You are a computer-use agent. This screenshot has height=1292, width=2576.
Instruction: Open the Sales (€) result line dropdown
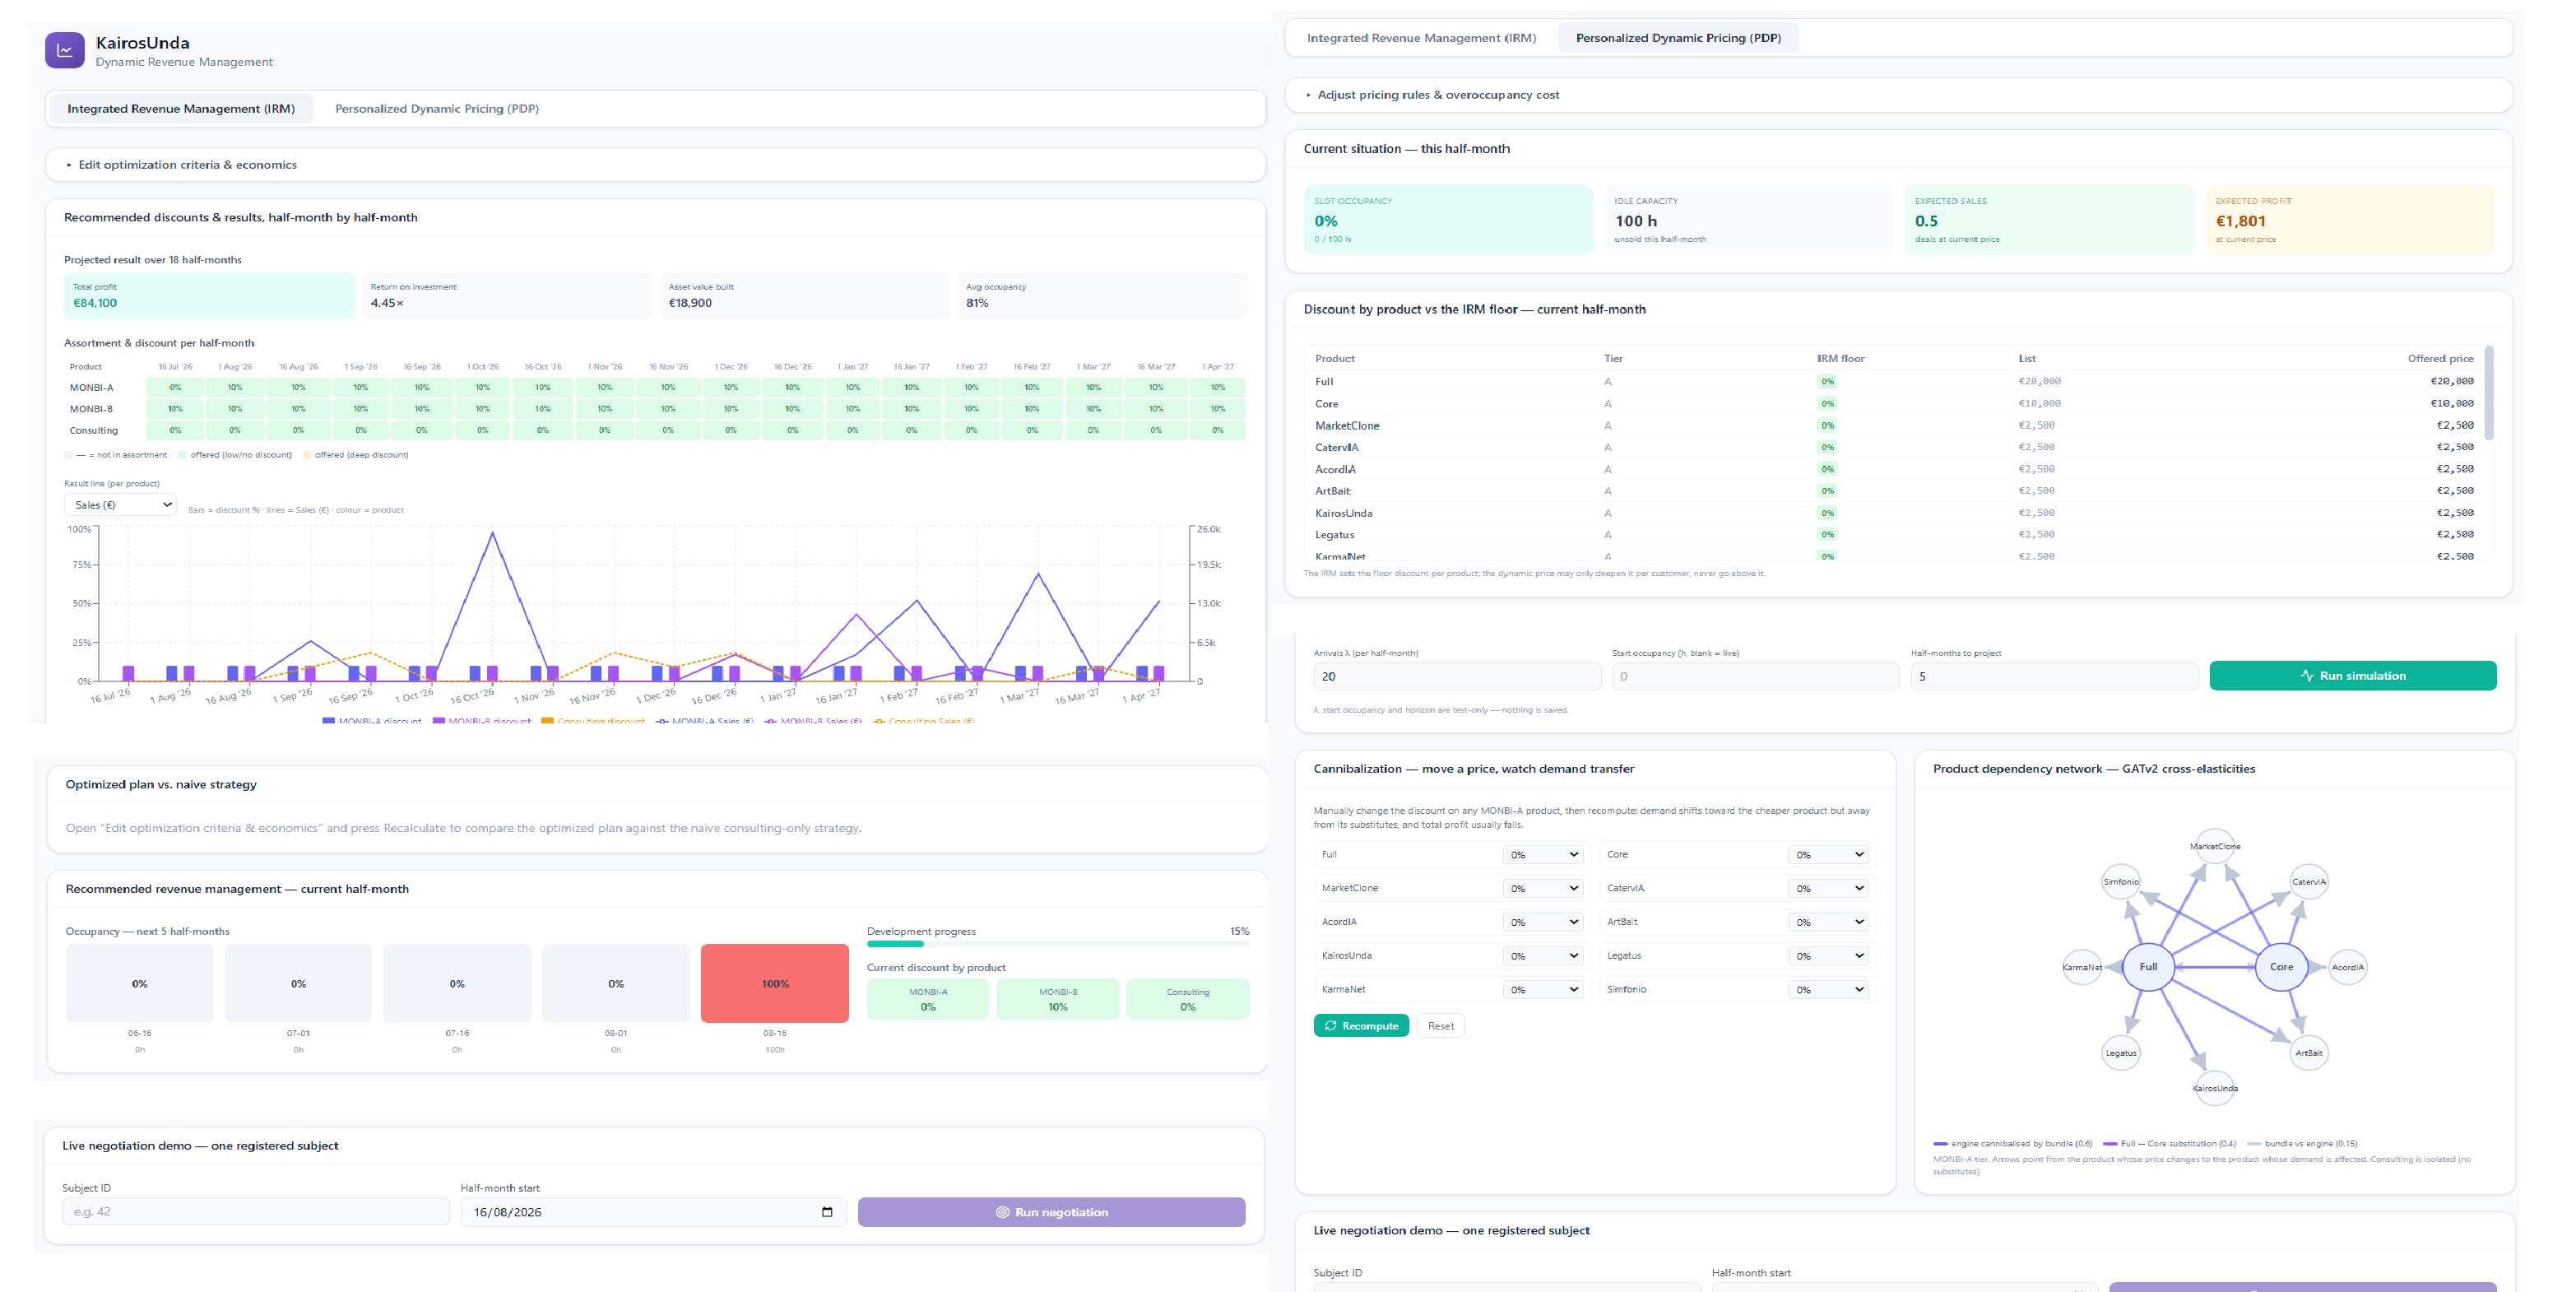click(x=121, y=505)
